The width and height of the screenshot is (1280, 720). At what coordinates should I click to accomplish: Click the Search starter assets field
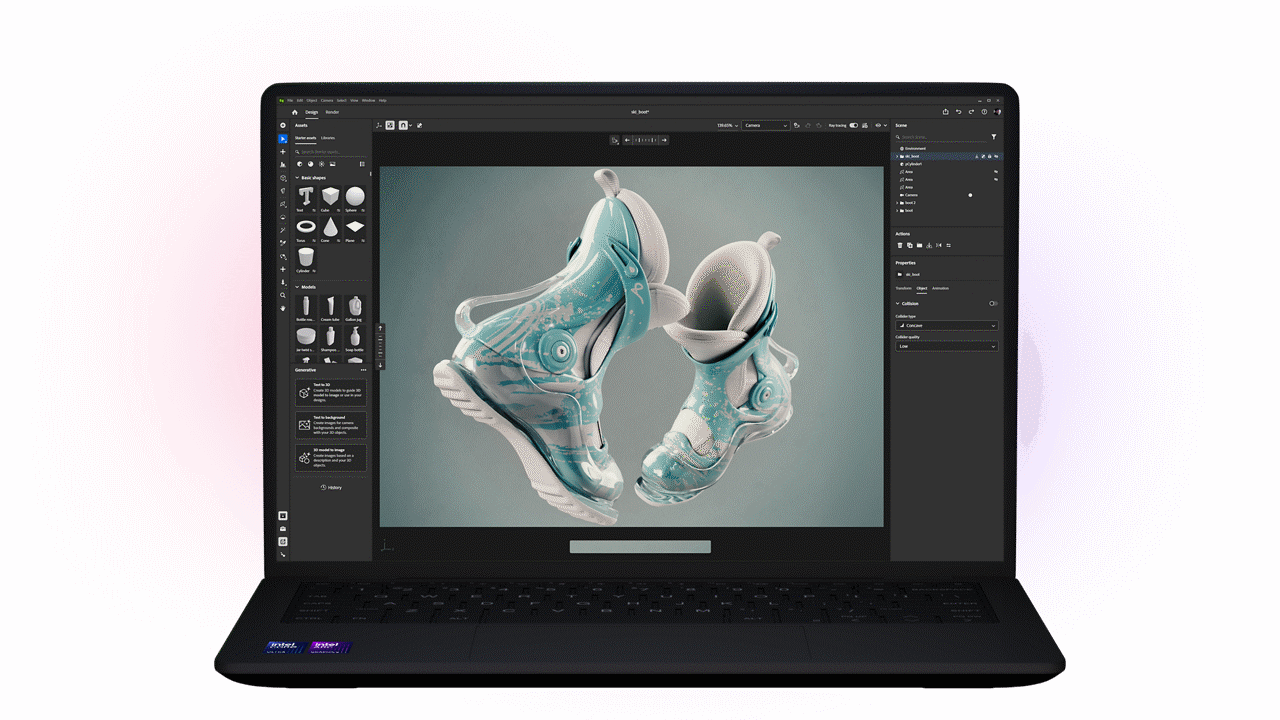click(331, 152)
